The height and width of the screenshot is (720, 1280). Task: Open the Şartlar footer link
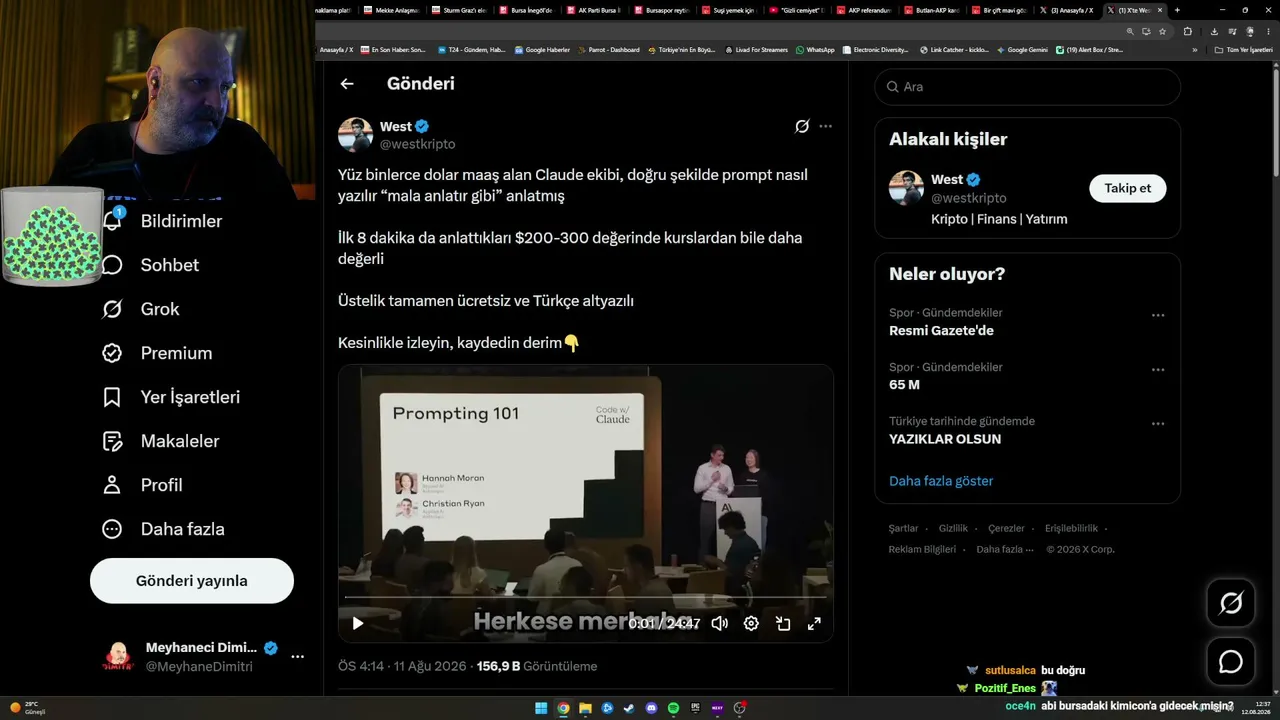tap(903, 529)
